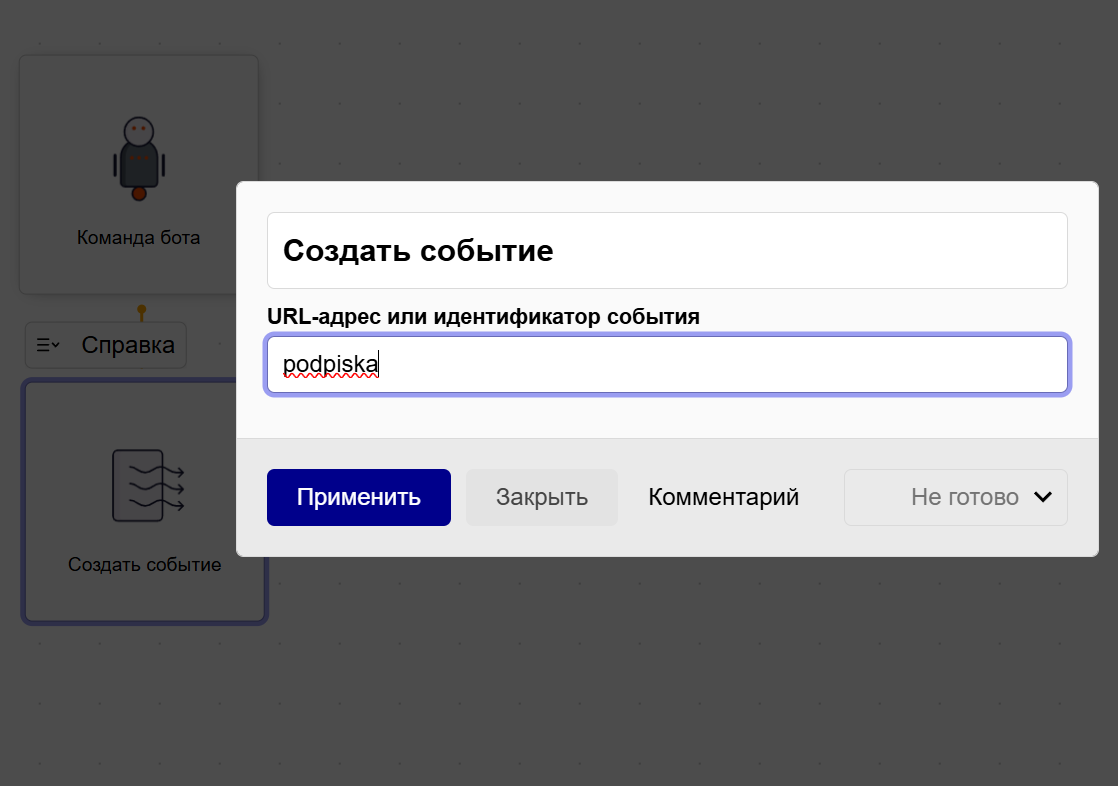Click the URL-адрес или идентификатор события label
The image size is (1118, 786).
coord(483,316)
